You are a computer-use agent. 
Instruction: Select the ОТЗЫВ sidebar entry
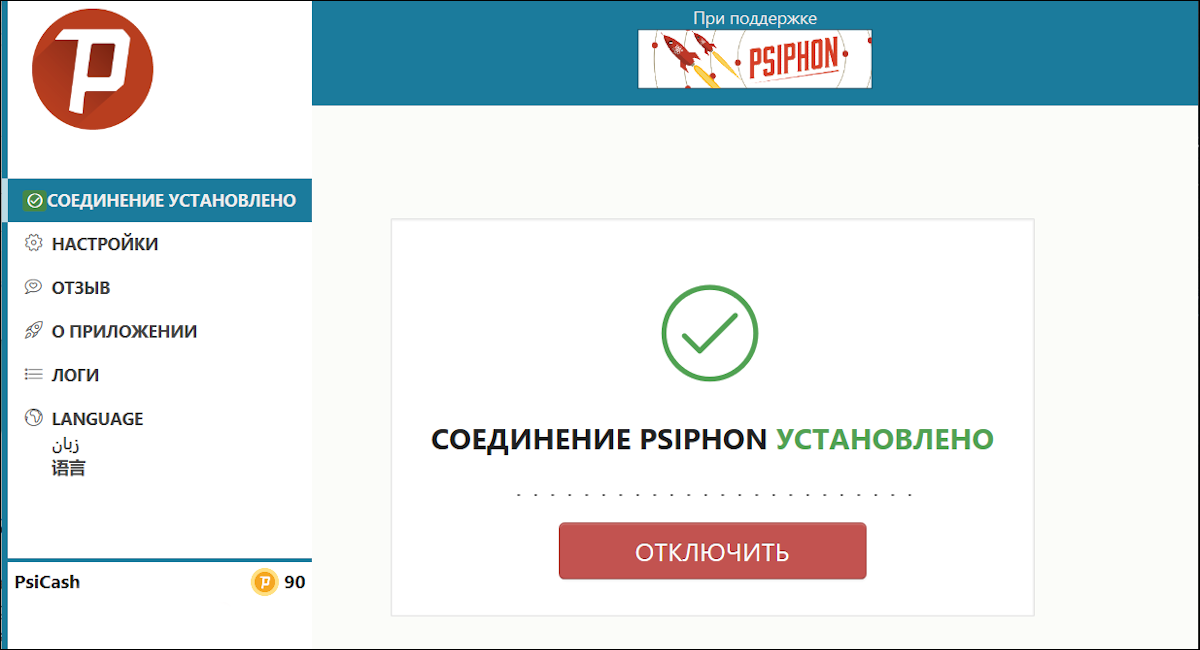coord(81,287)
